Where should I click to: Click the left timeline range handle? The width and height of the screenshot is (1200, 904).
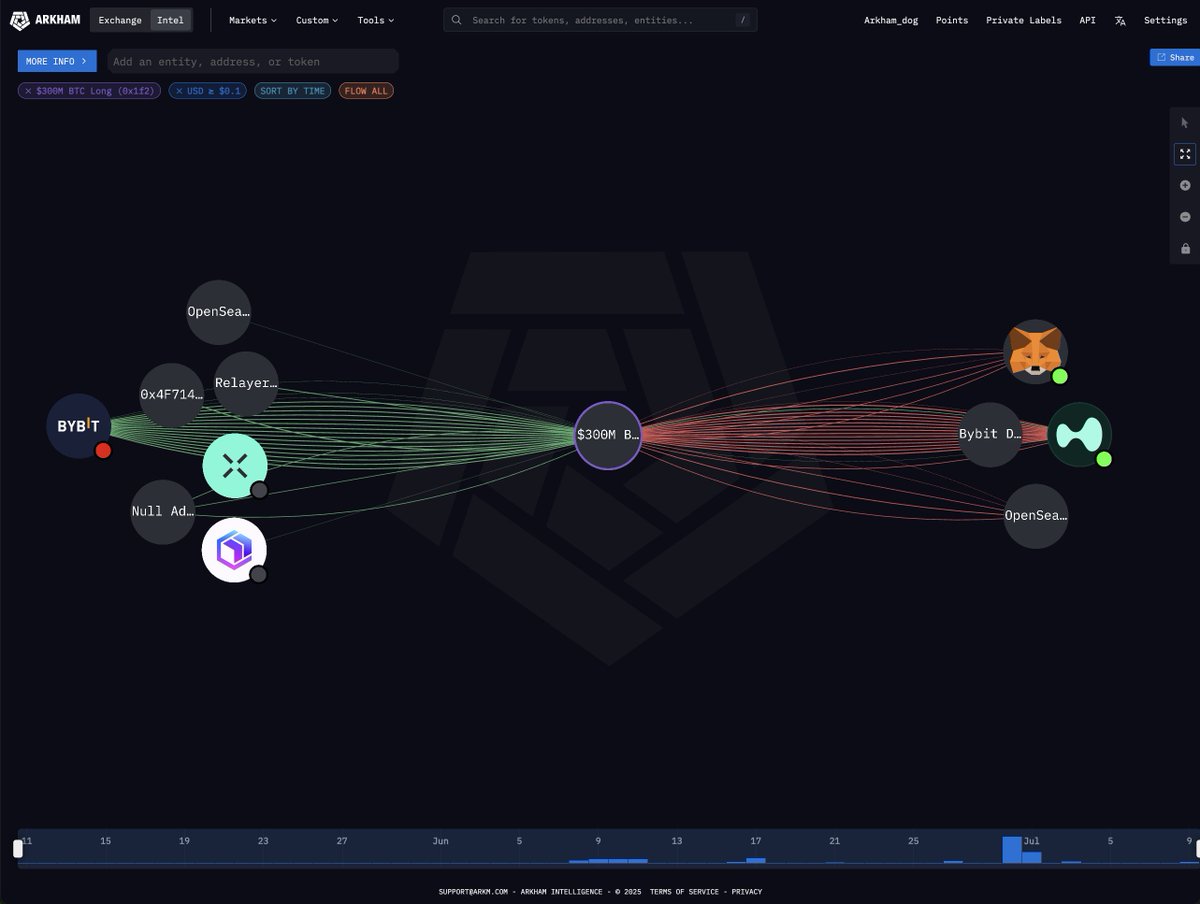click(x=18, y=848)
